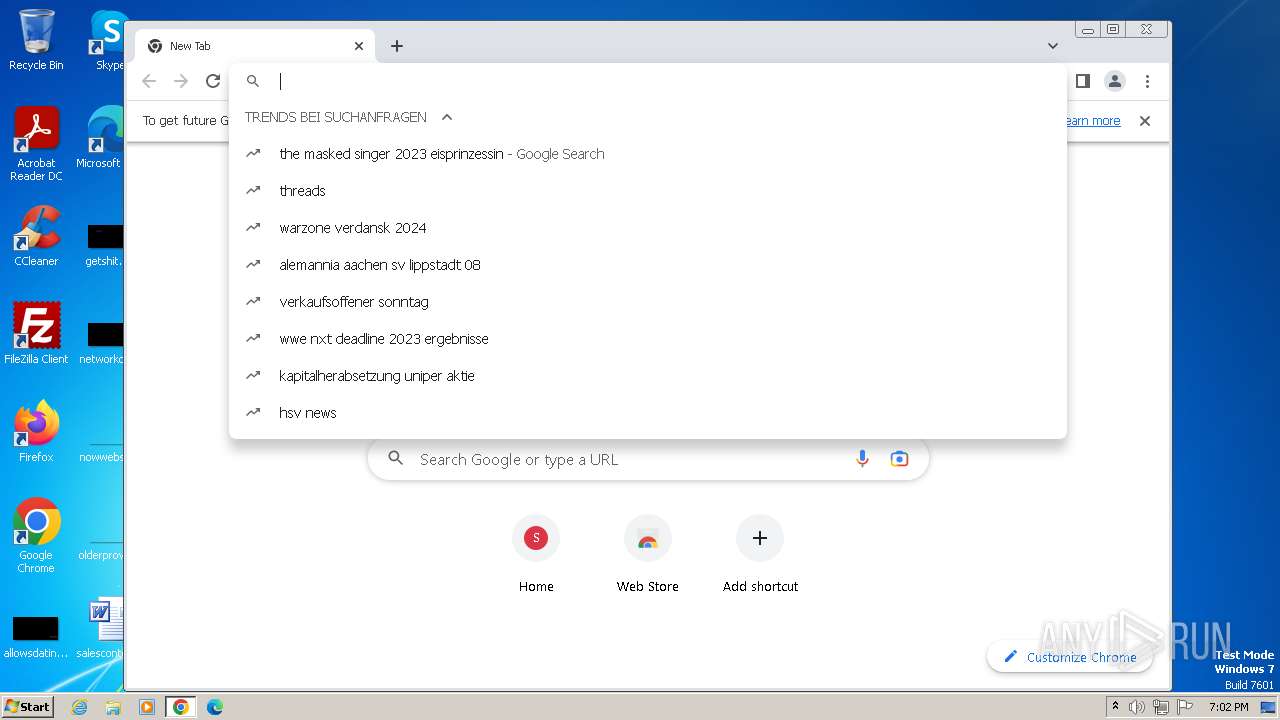Viewport: 1280px width, 720px height.
Task: Open the volume speaker tray icon
Action: pos(1137,707)
